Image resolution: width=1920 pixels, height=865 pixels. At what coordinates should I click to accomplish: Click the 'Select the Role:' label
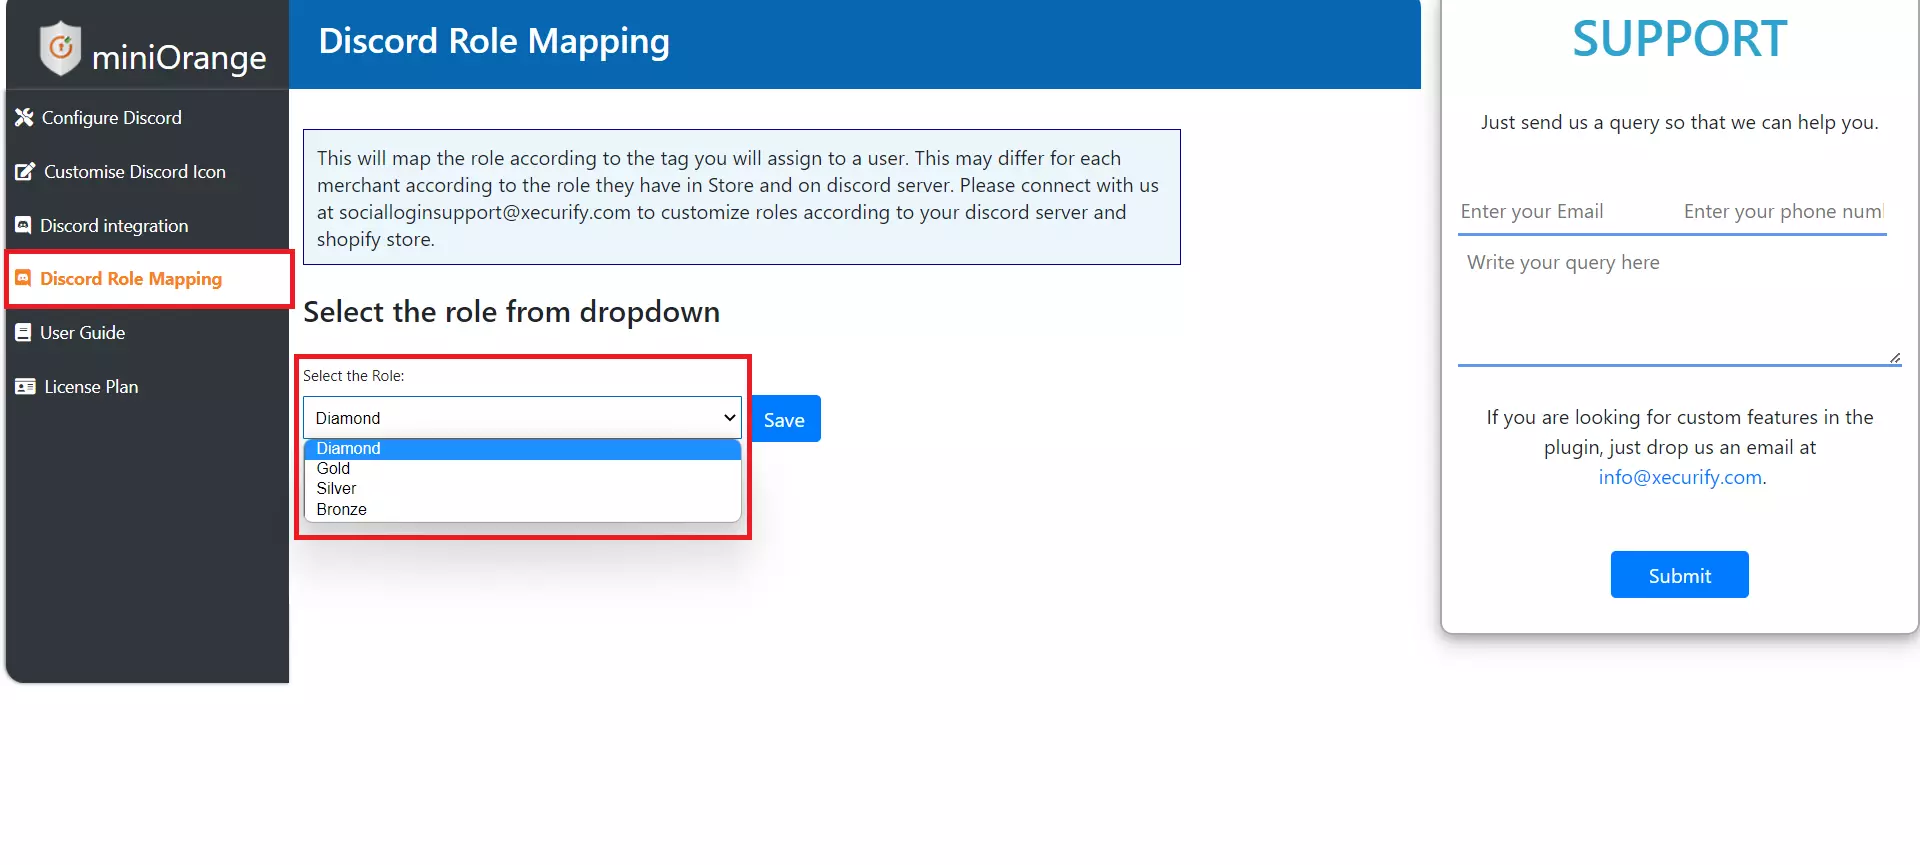click(x=354, y=376)
